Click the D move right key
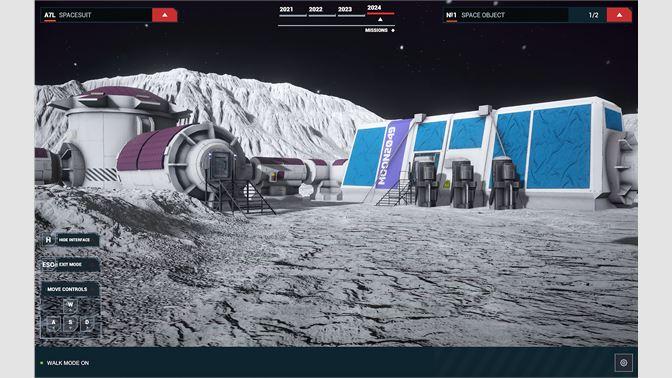Viewport: 672px width, 378px height. 87,323
